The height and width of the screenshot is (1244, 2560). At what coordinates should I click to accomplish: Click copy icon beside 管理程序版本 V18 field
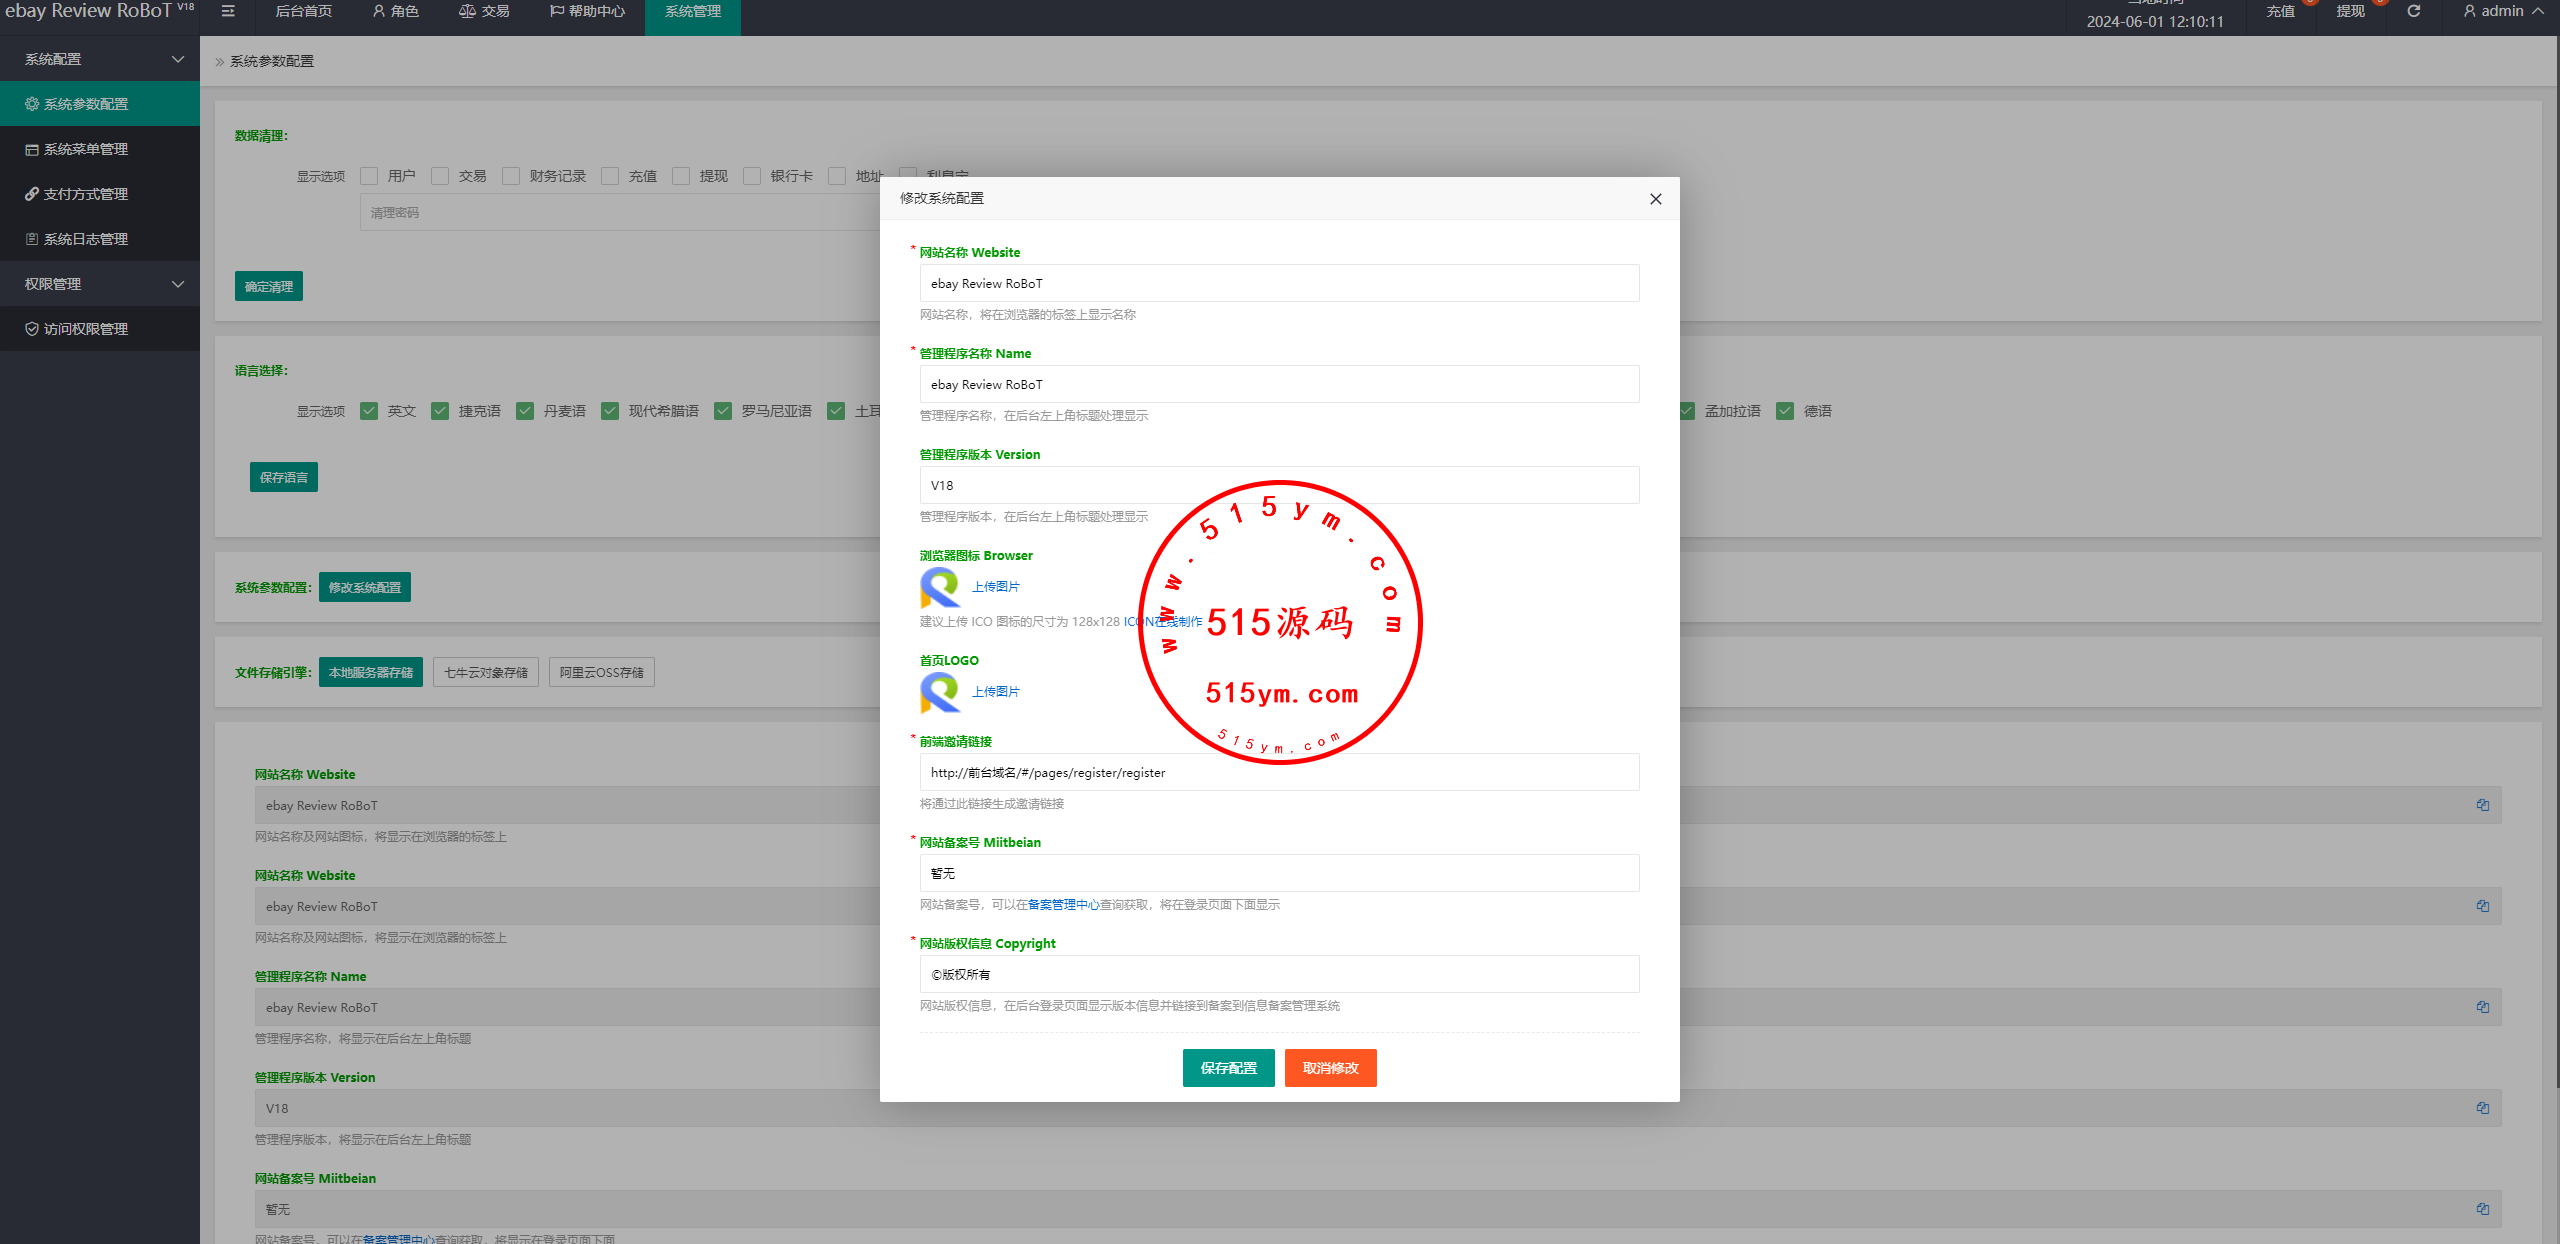(2482, 1108)
